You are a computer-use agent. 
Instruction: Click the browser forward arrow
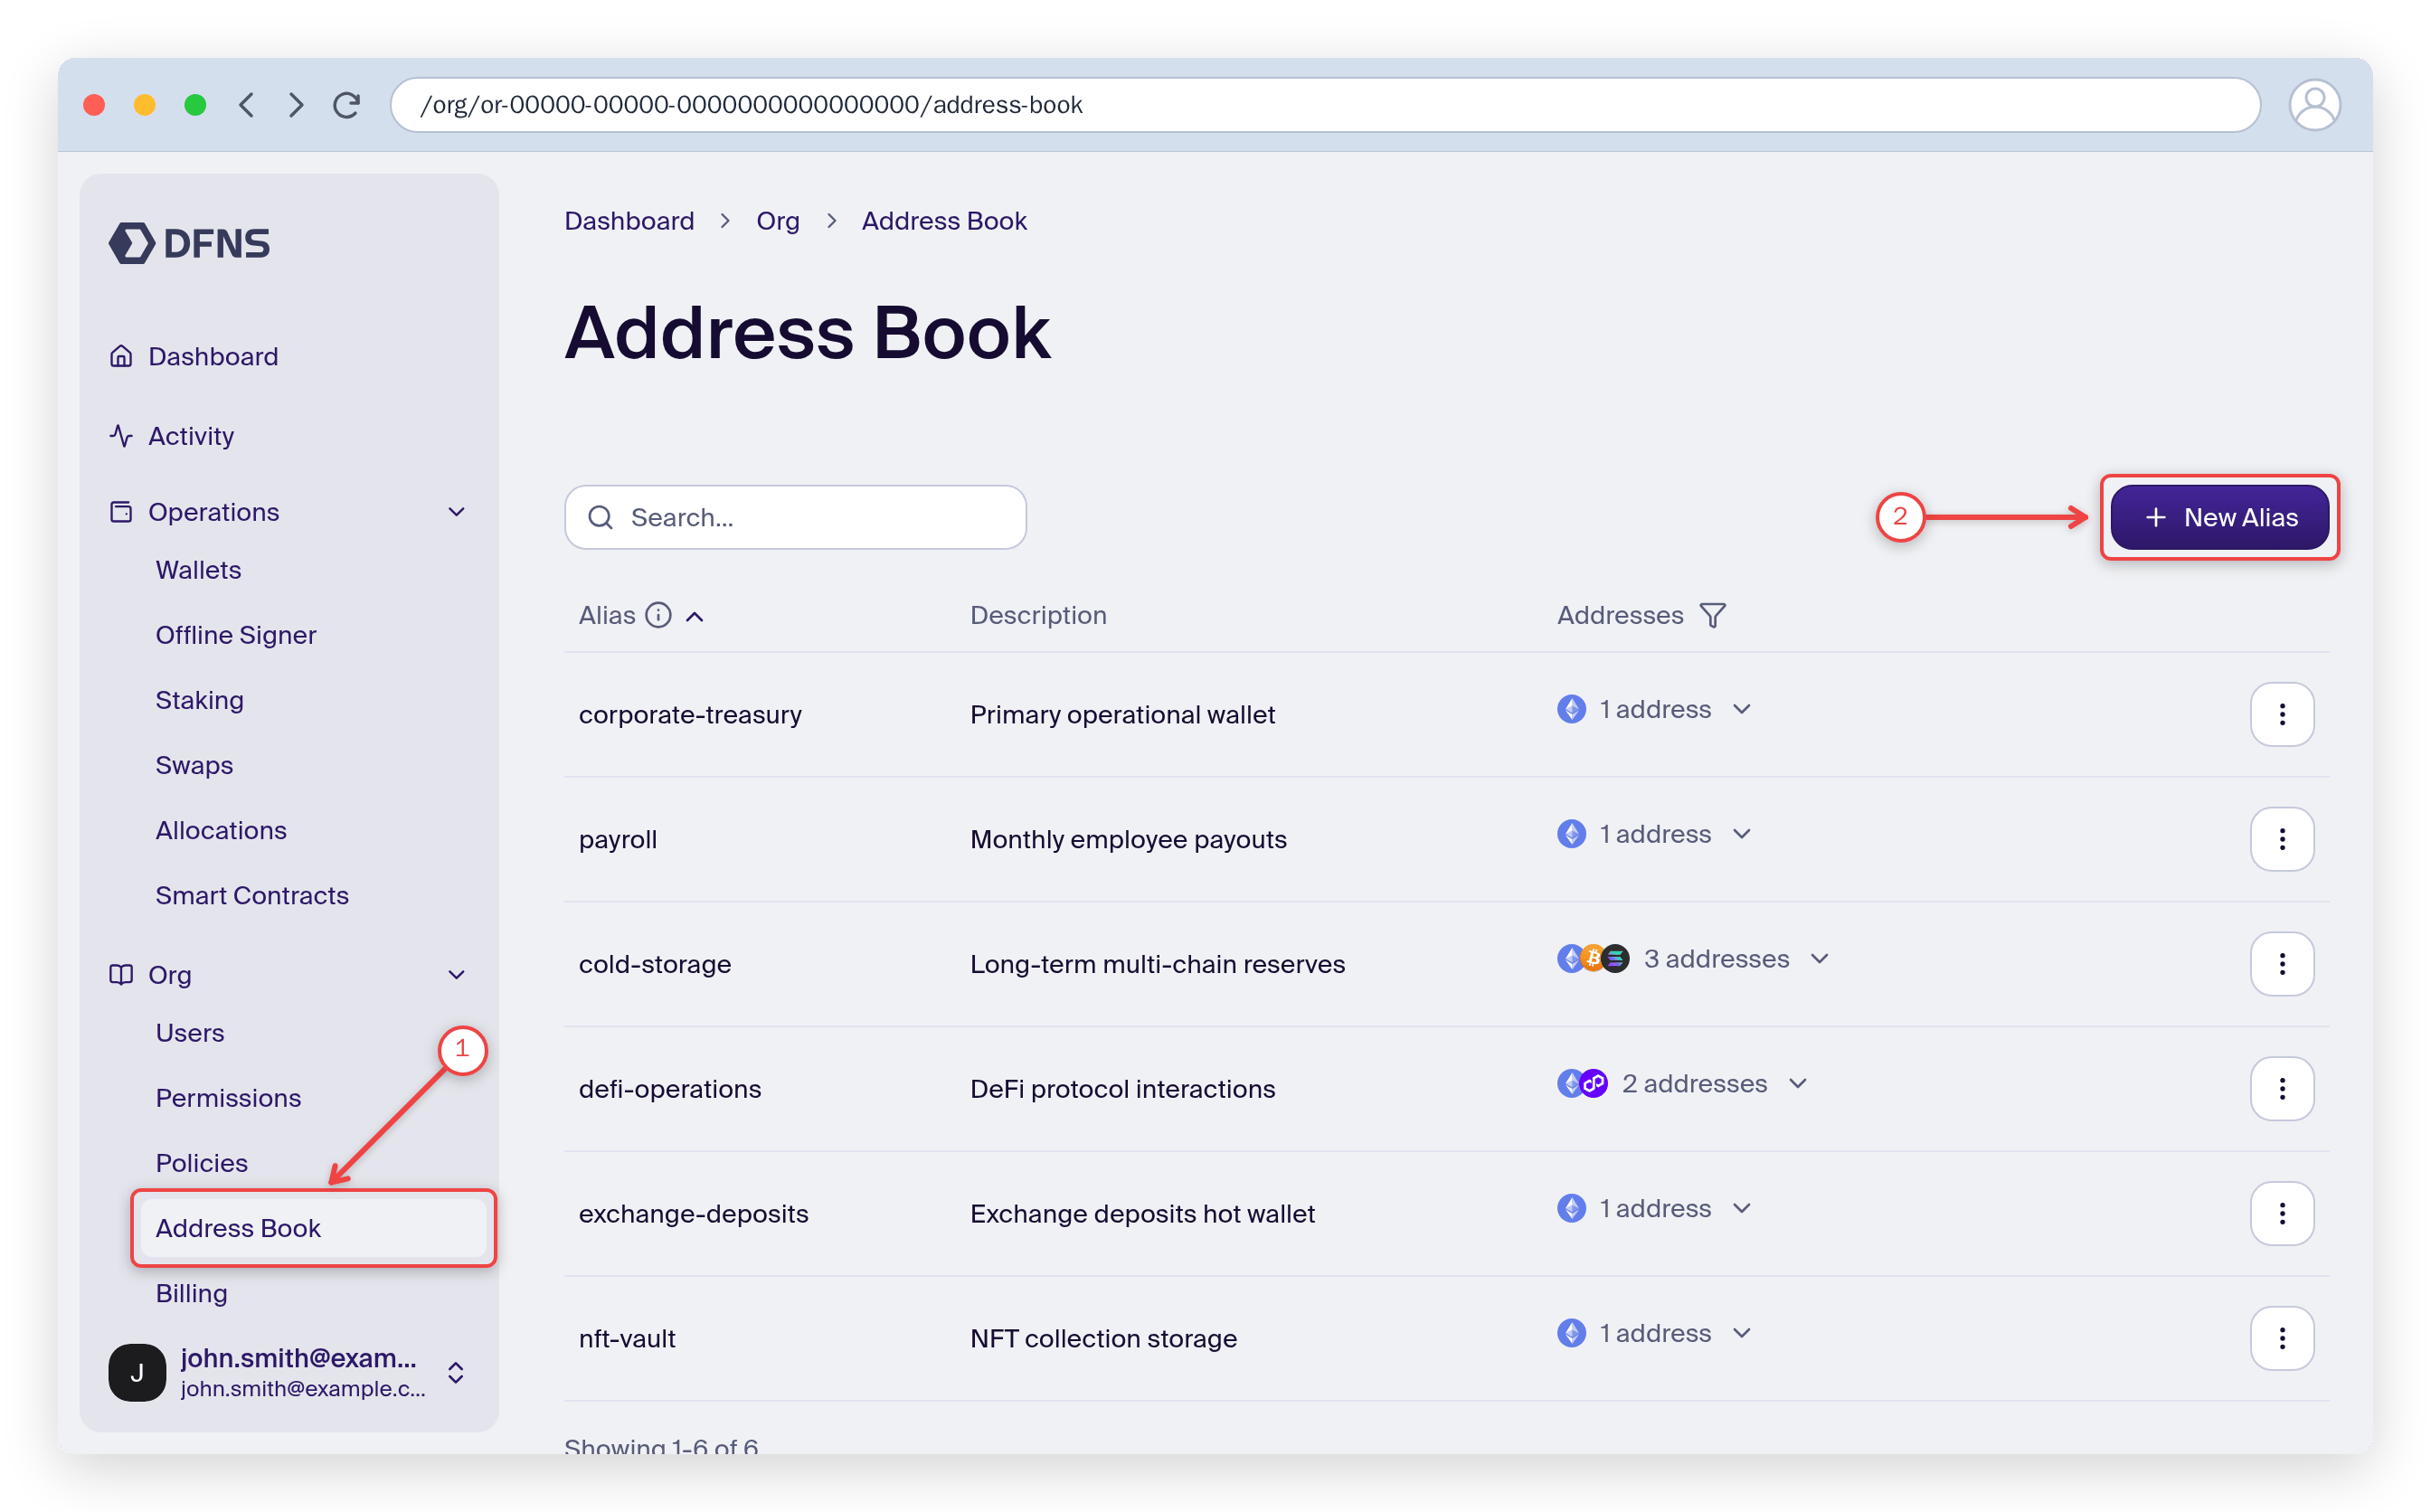click(x=295, y=105)
